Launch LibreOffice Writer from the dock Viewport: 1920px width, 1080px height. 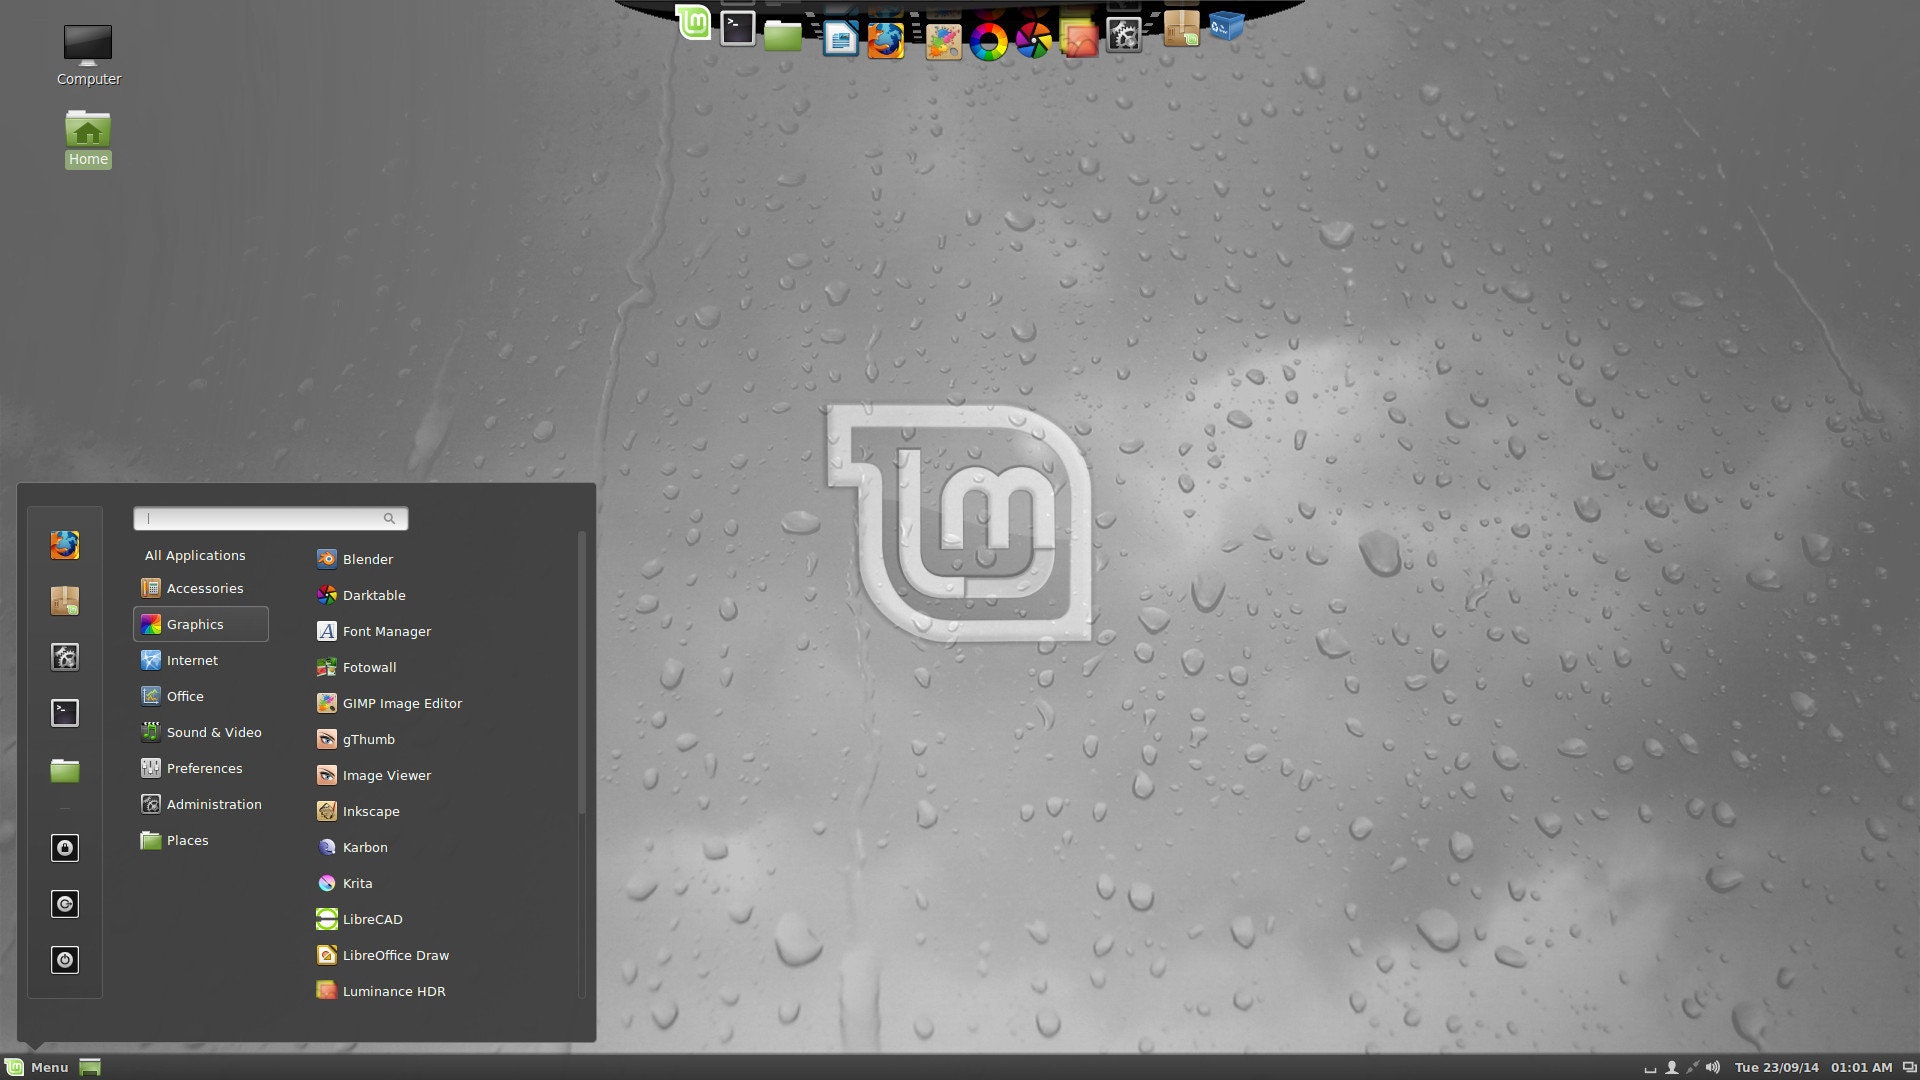click(840, 40)
